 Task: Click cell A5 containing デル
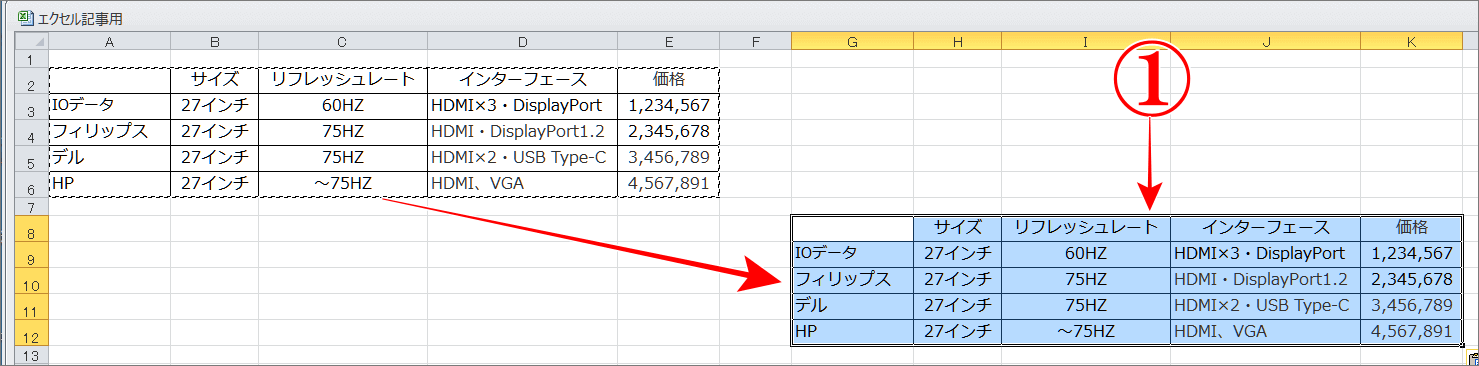[109, 158]
